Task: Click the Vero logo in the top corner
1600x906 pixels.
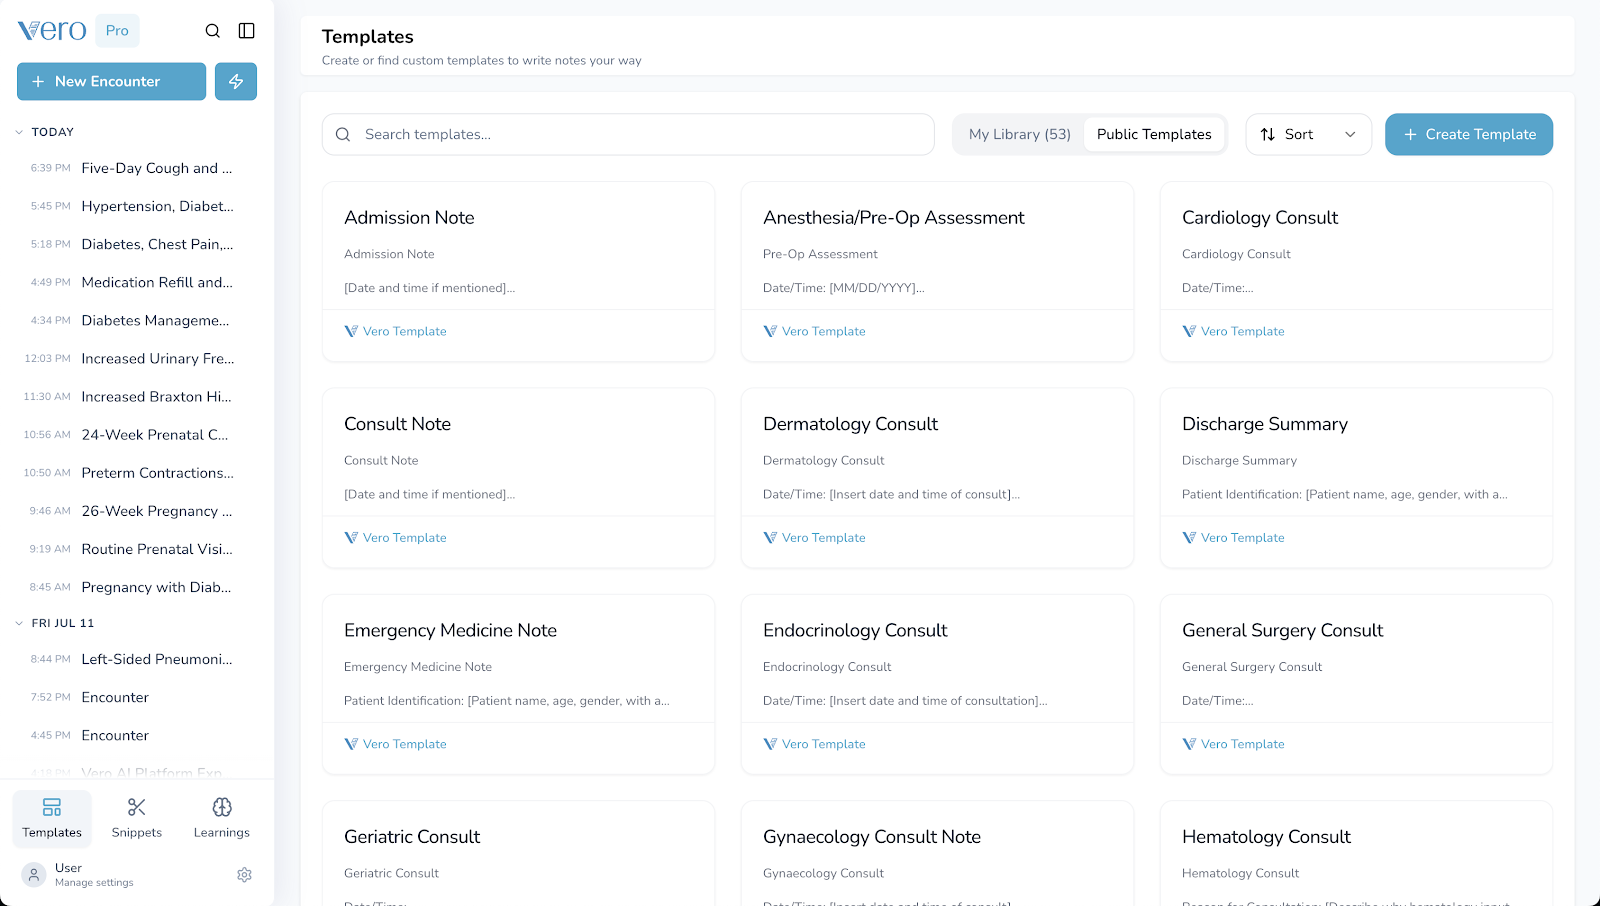Action: pyautogui.click(x=50, y=30)
